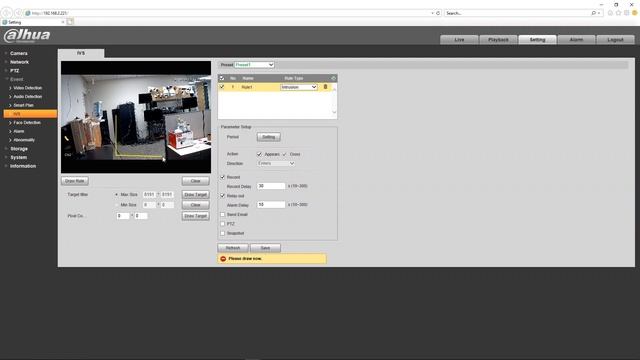Toggle the Cross action checkbox
The image size is (640, 360).
click(x=284, y=154)
